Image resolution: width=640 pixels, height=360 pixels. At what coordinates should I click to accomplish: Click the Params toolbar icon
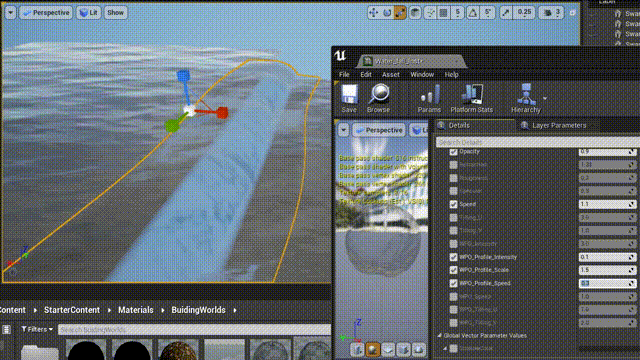(429, 94)
